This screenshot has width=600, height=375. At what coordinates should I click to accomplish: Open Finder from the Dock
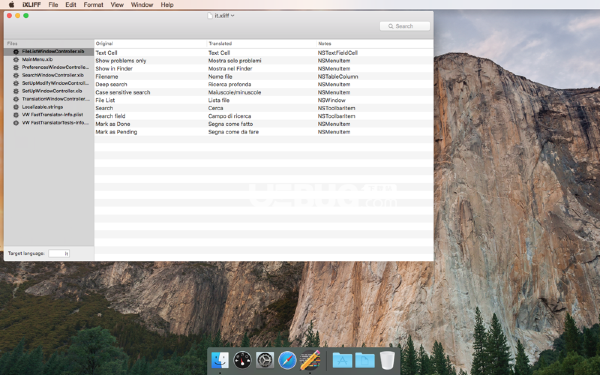point(220,360)
